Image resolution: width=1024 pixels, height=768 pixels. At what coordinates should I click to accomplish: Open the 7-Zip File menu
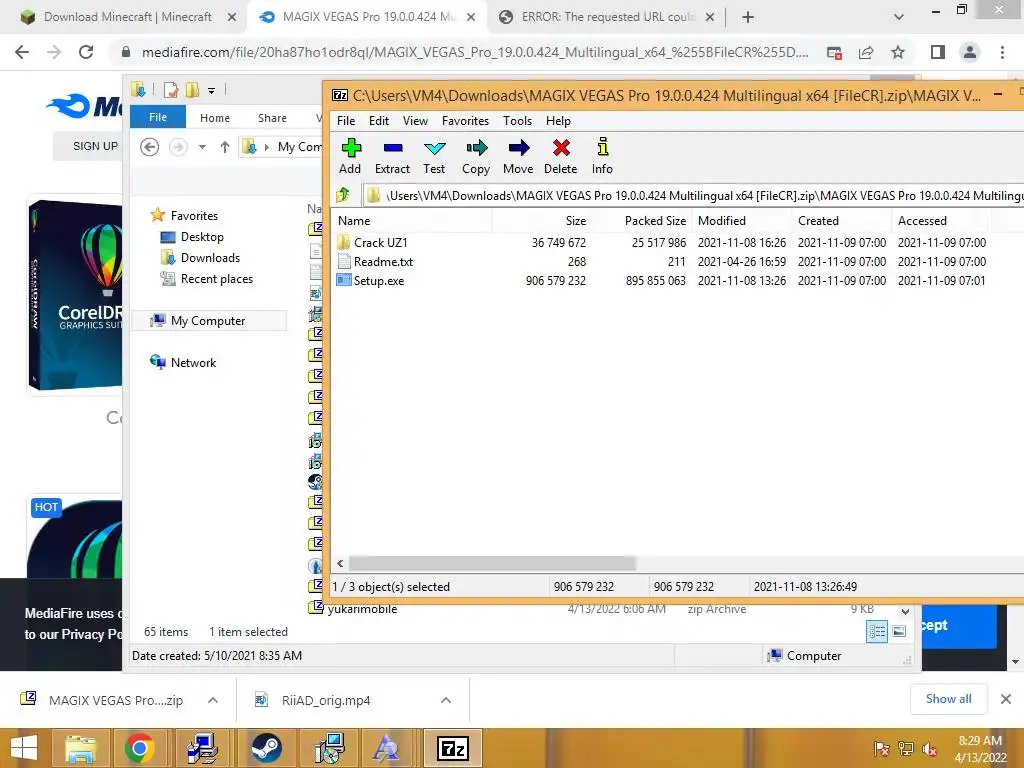pos(346,121)
